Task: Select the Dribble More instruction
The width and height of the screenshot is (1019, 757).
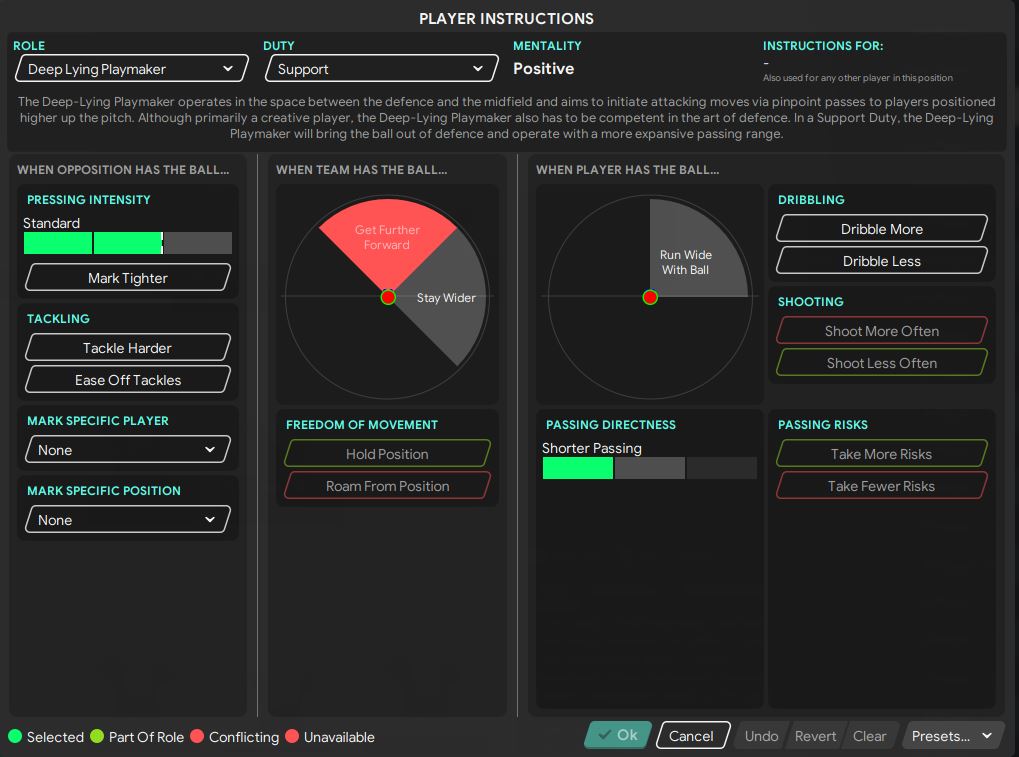Action: (x=881, y=229)
